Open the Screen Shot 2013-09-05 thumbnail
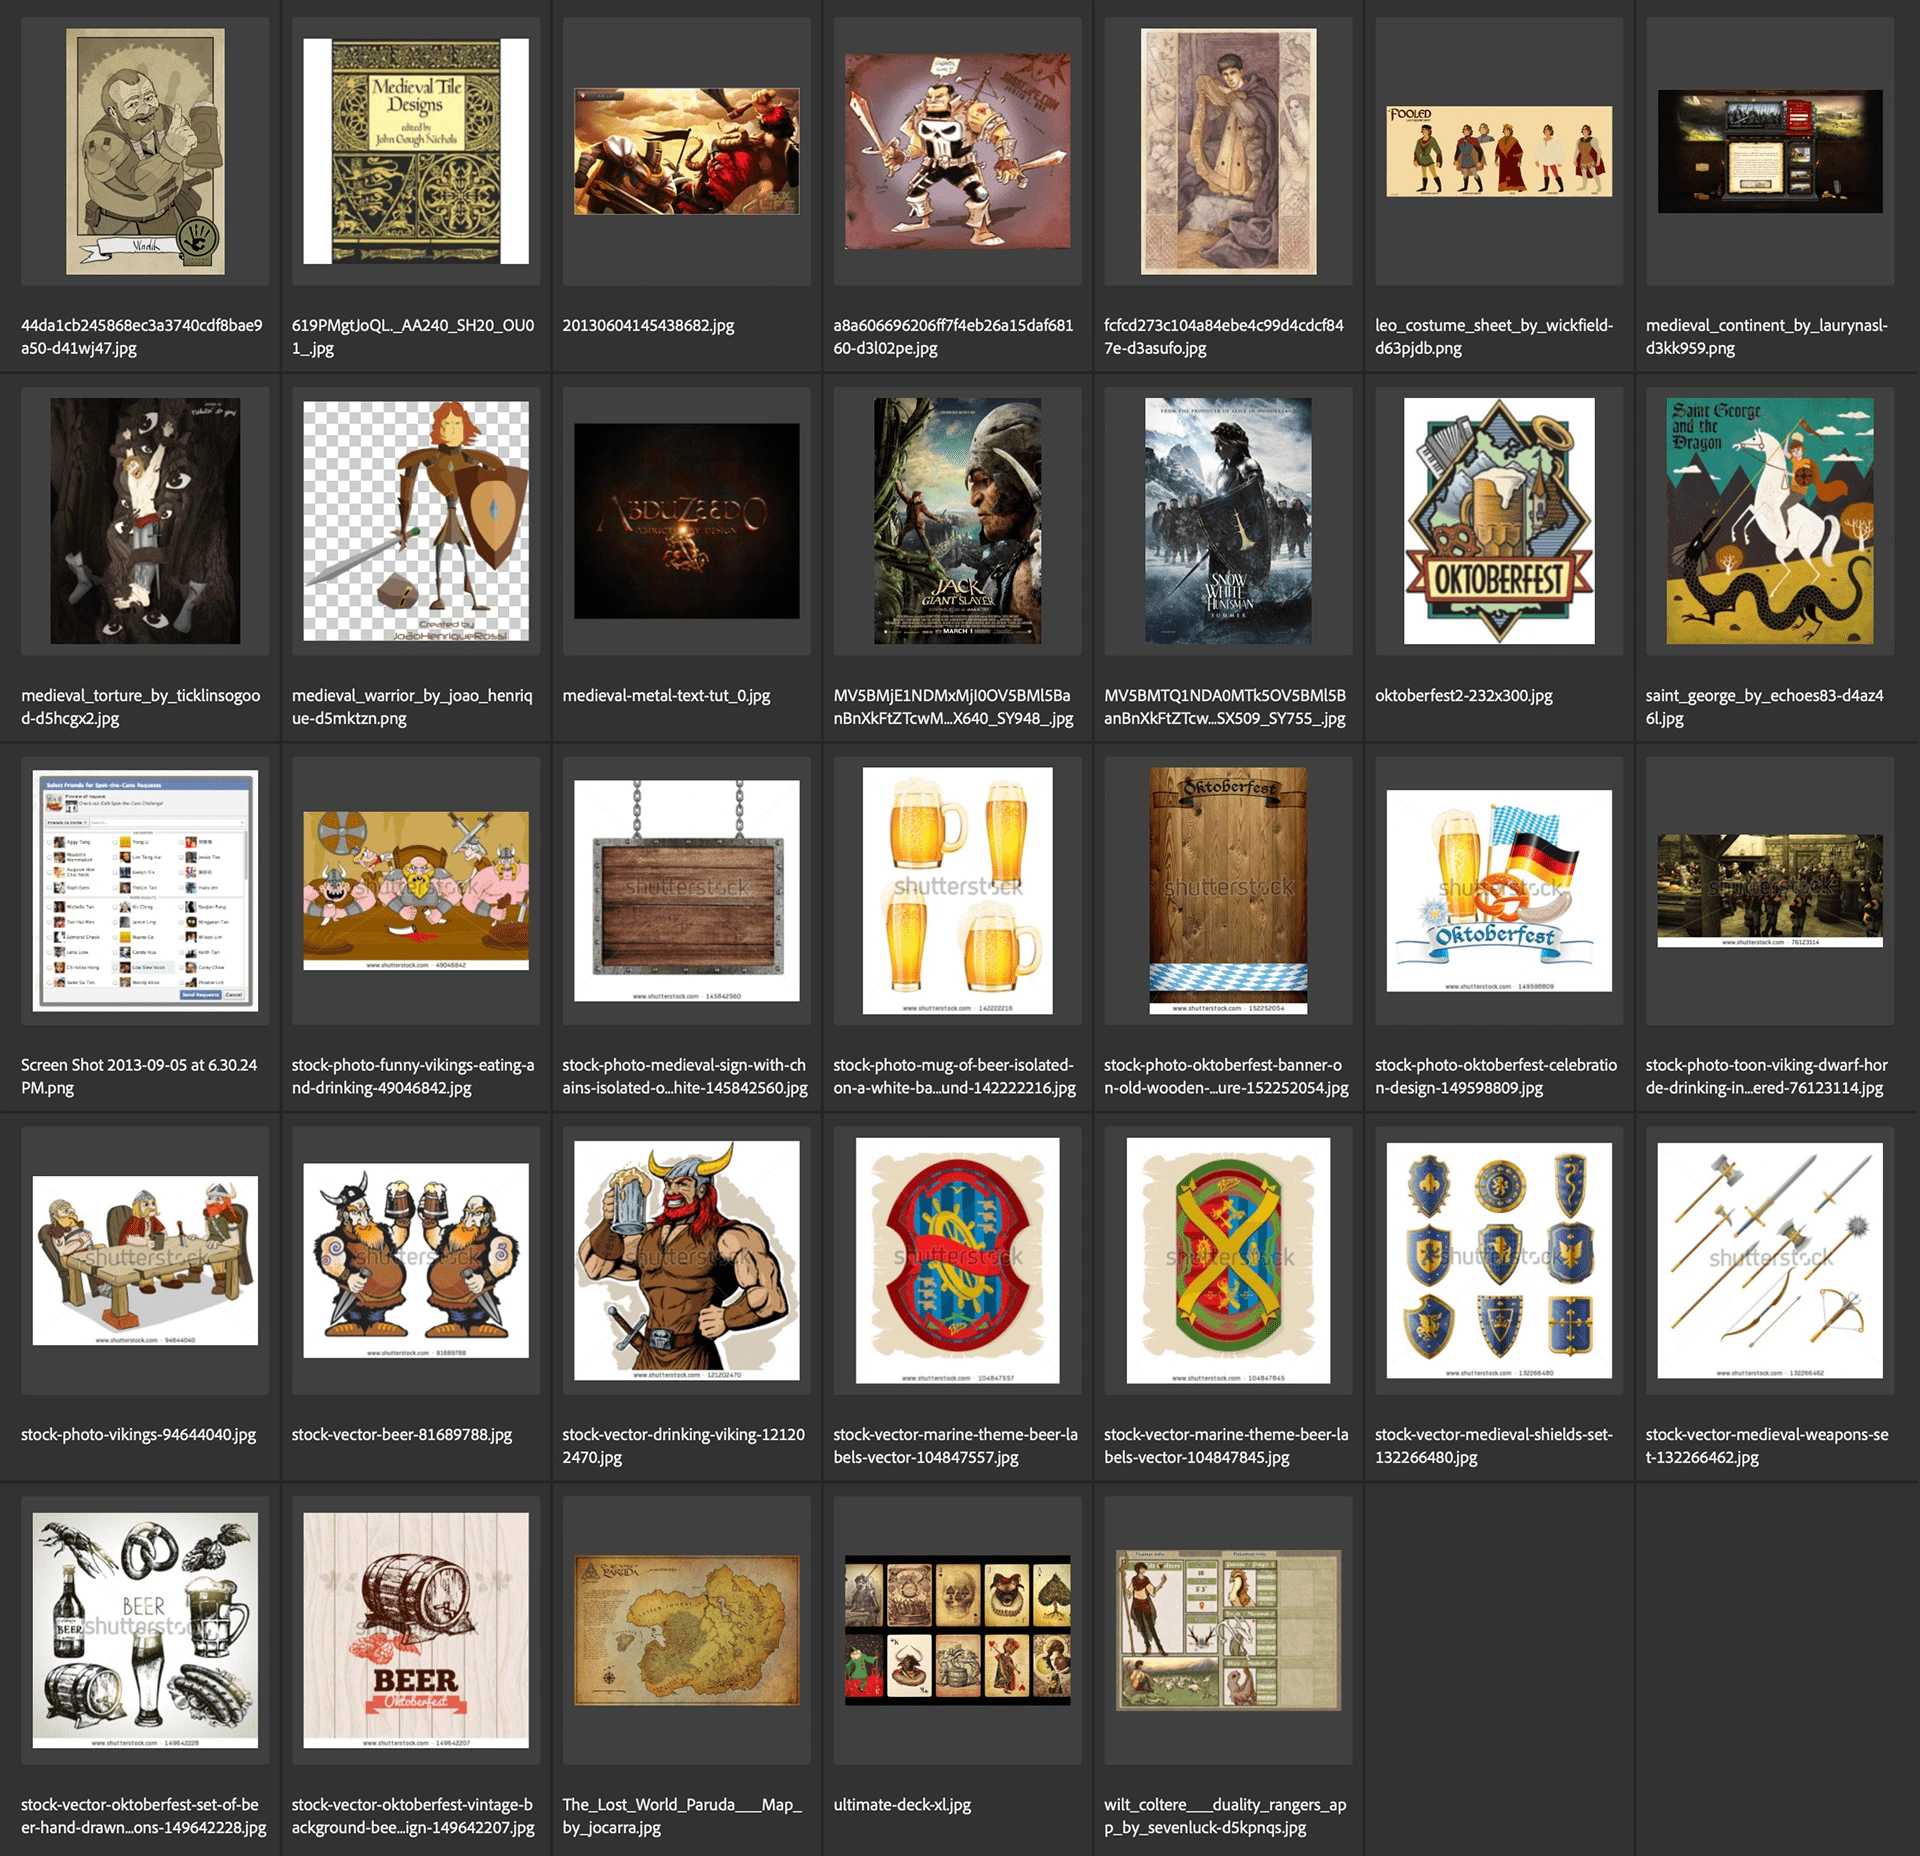 tap(145, 890)
